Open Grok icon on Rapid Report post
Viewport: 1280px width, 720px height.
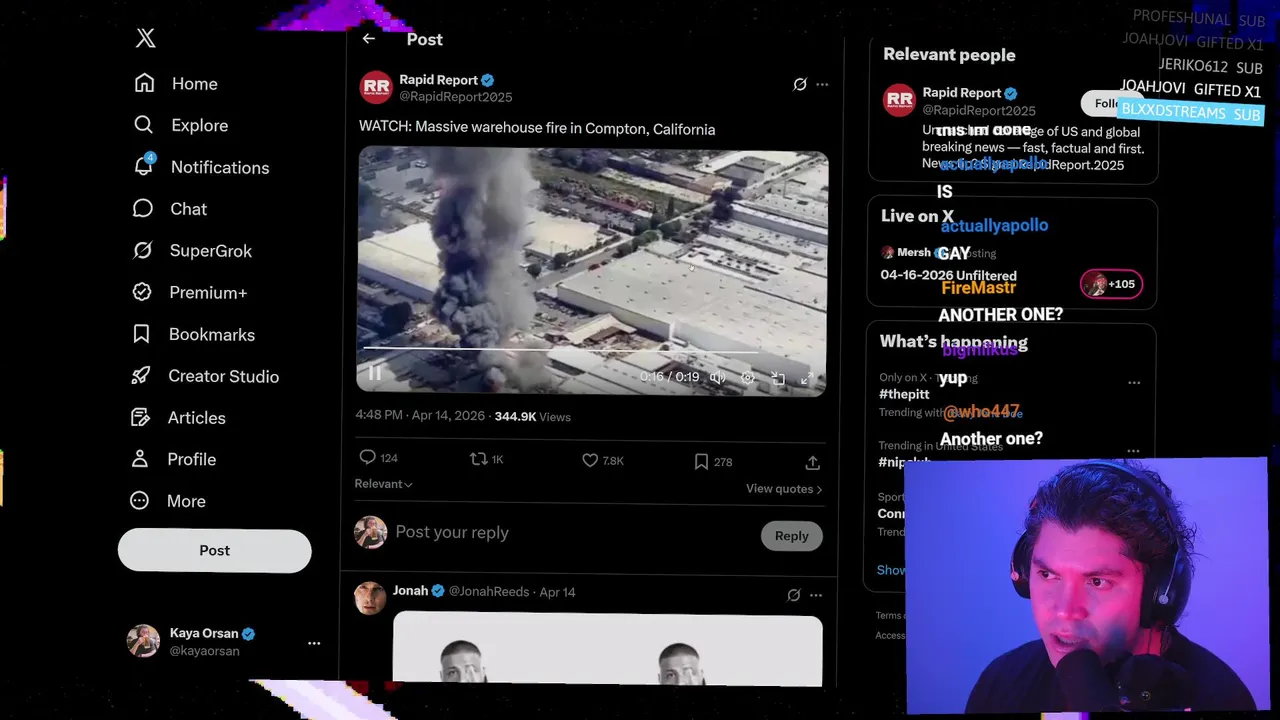pos(800,85)
